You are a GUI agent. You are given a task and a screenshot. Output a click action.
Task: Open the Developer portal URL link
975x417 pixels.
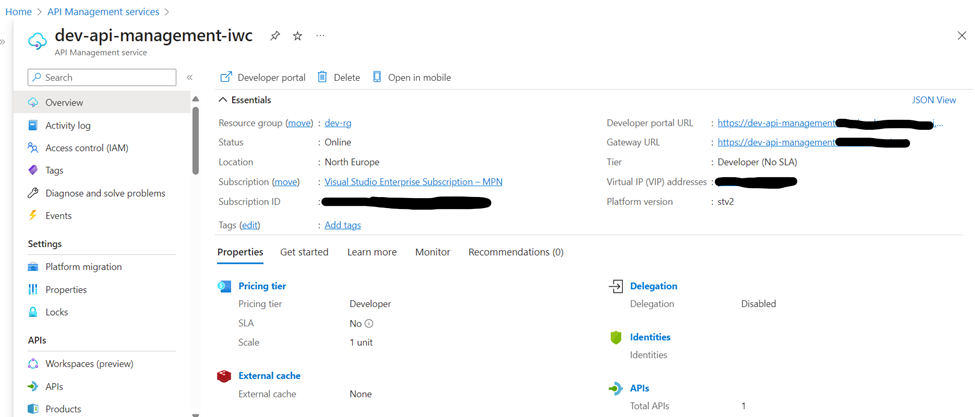coord(830,123)
